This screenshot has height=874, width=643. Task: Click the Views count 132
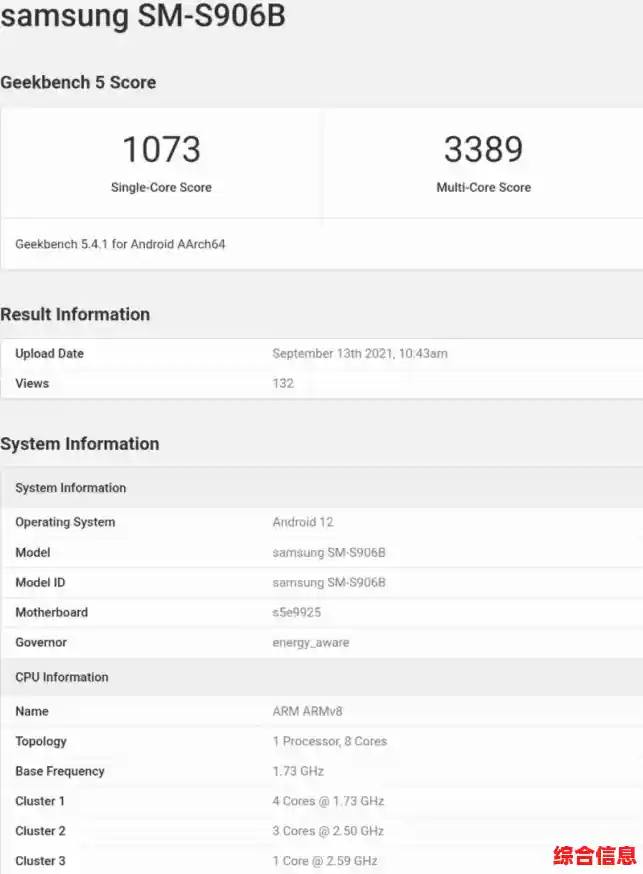click(283, 384)
